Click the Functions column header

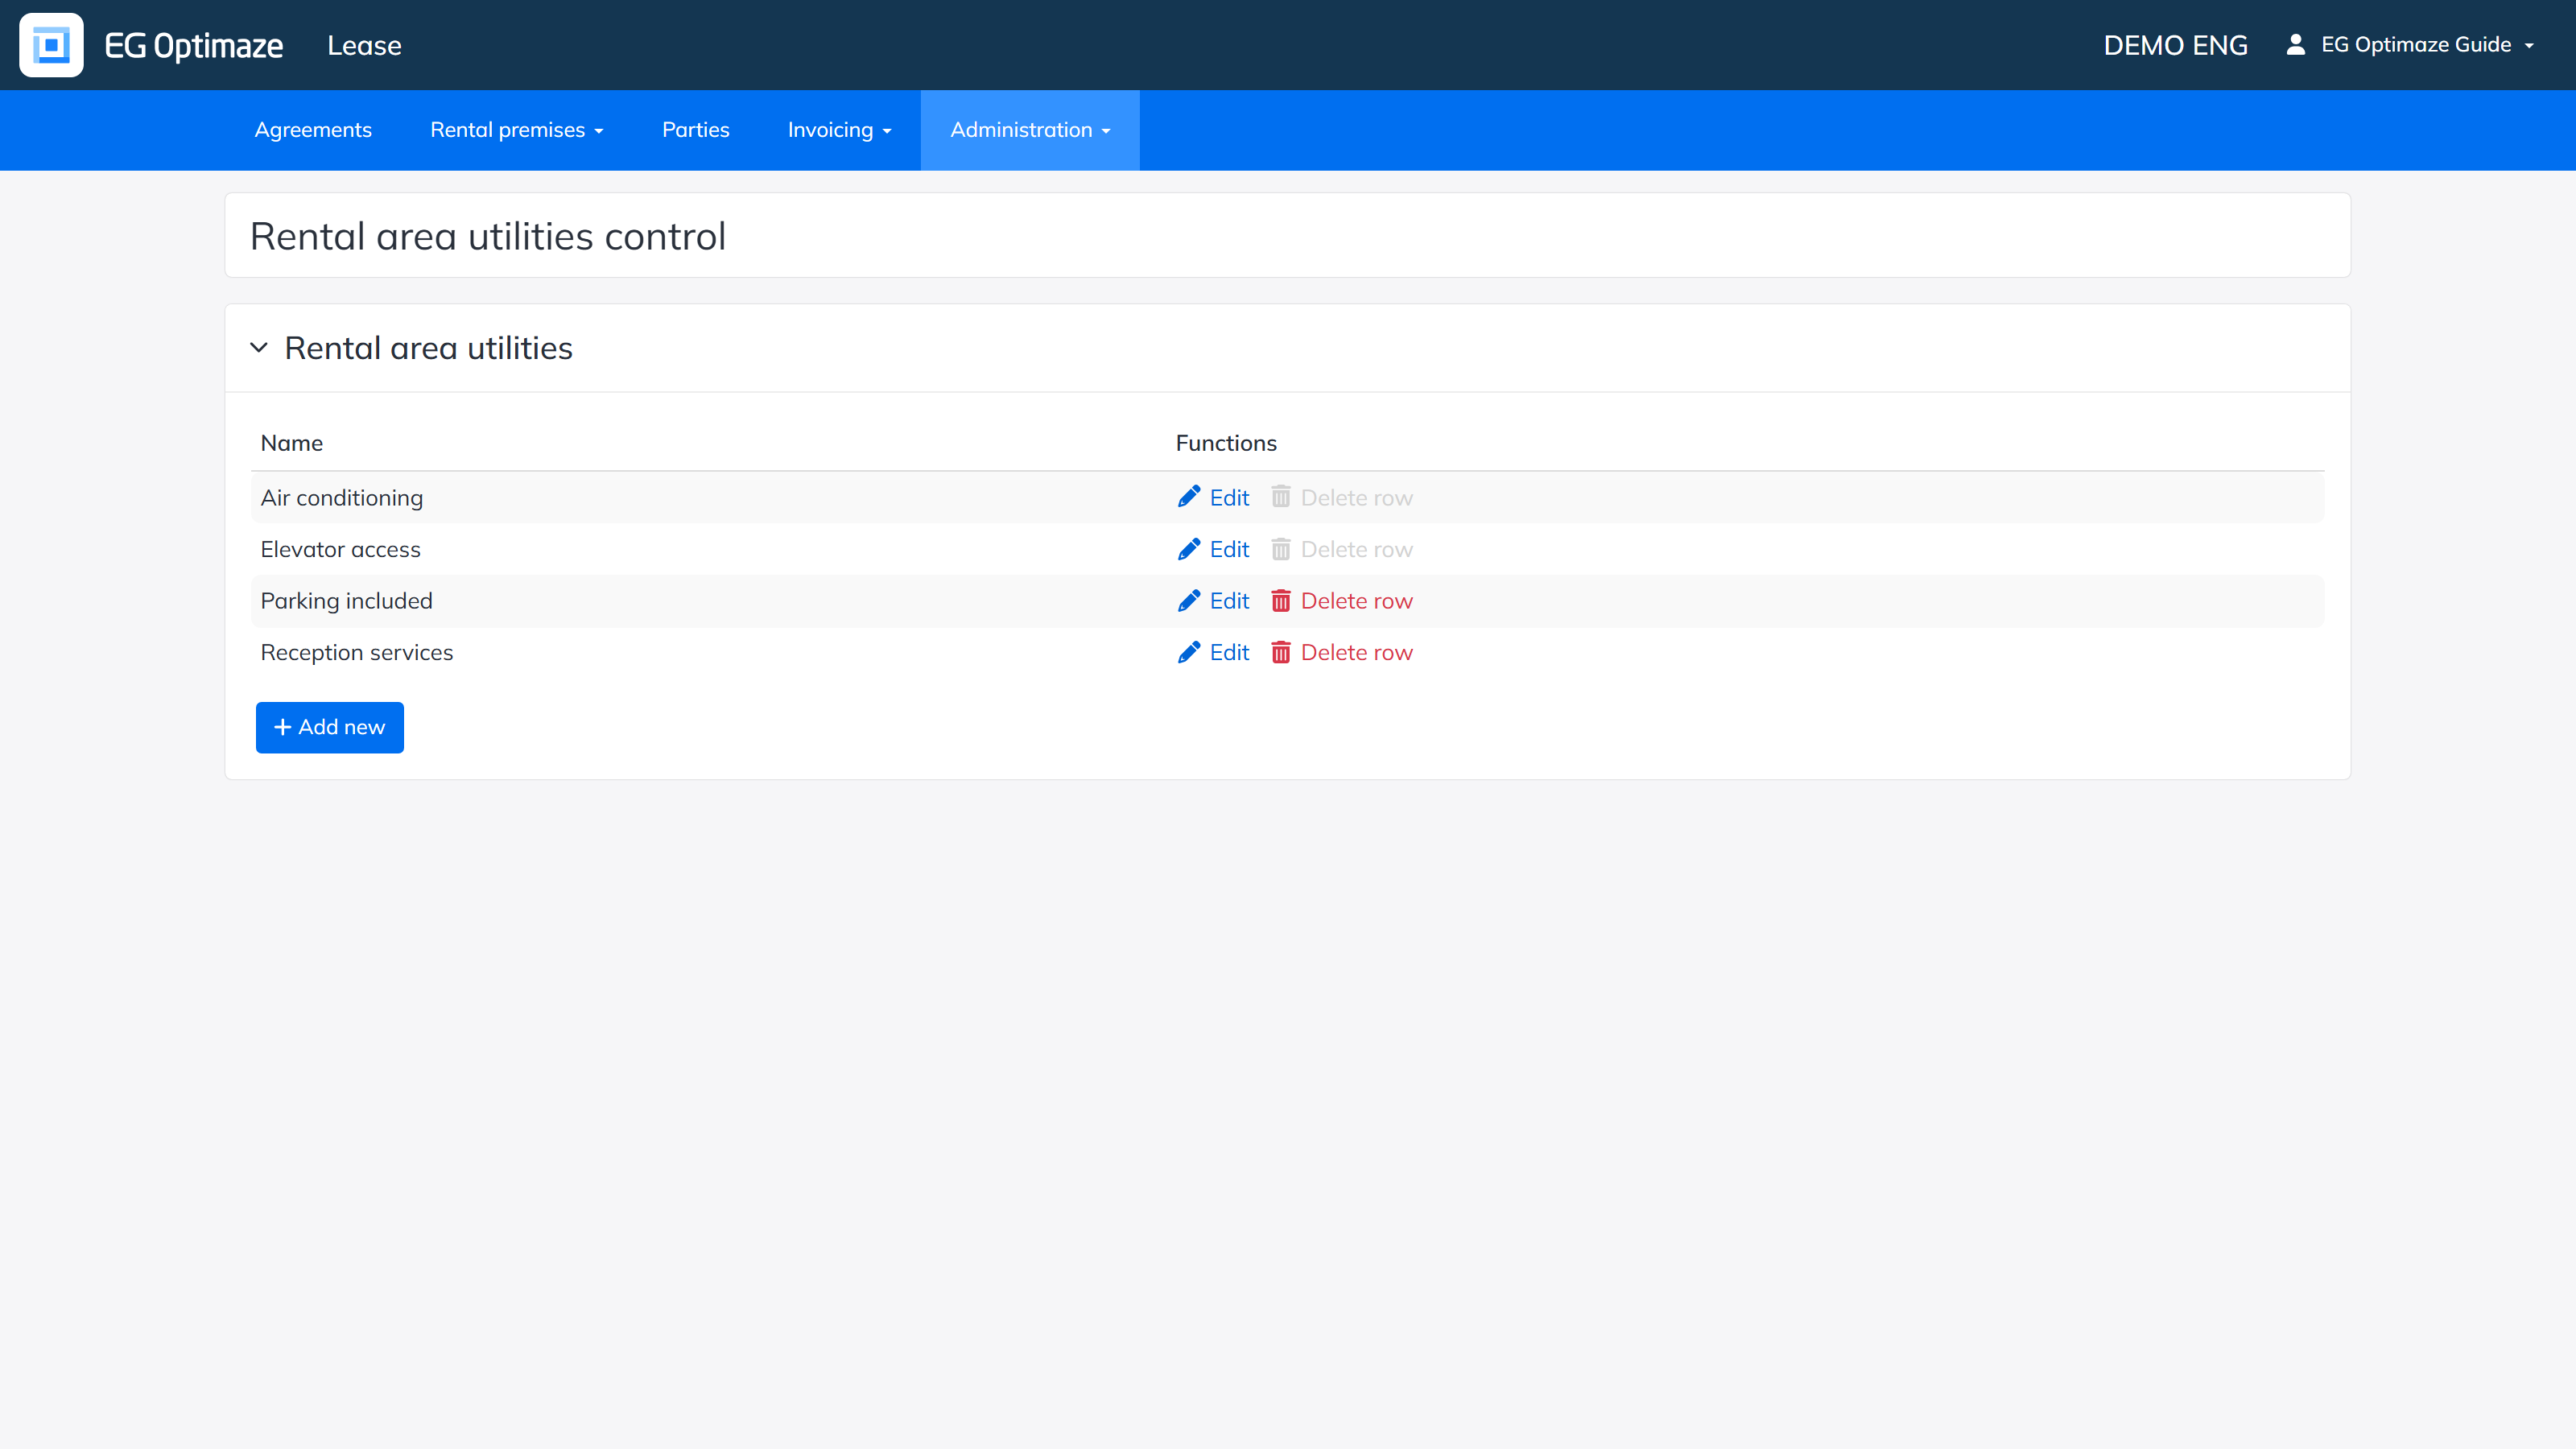click(1226, 443)
